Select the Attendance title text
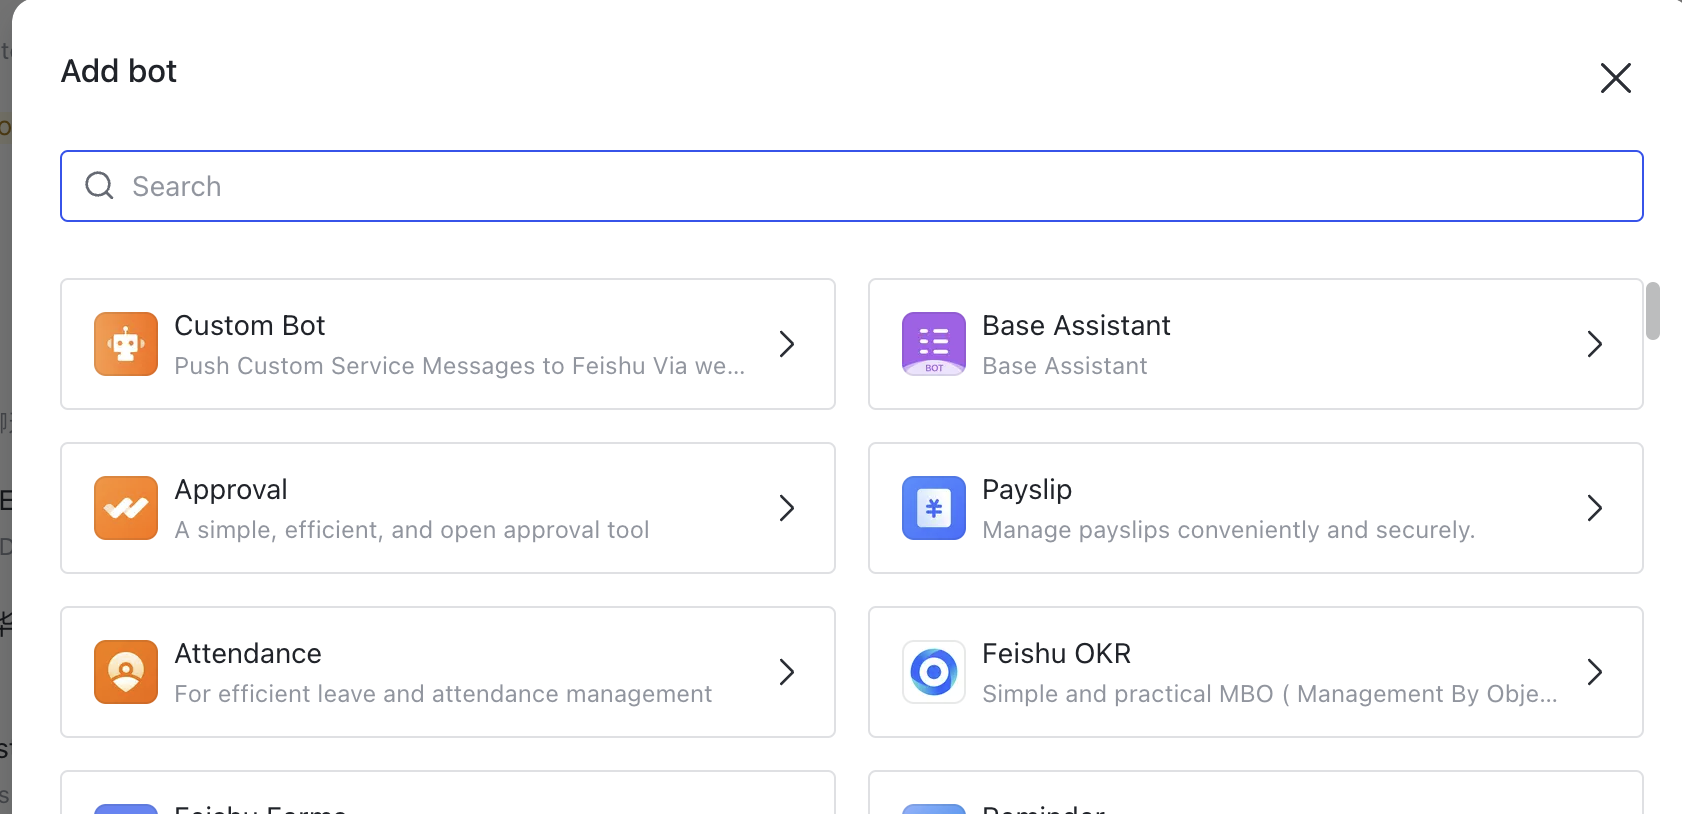Screen dimensions: 1682x814 click(248, 653)
